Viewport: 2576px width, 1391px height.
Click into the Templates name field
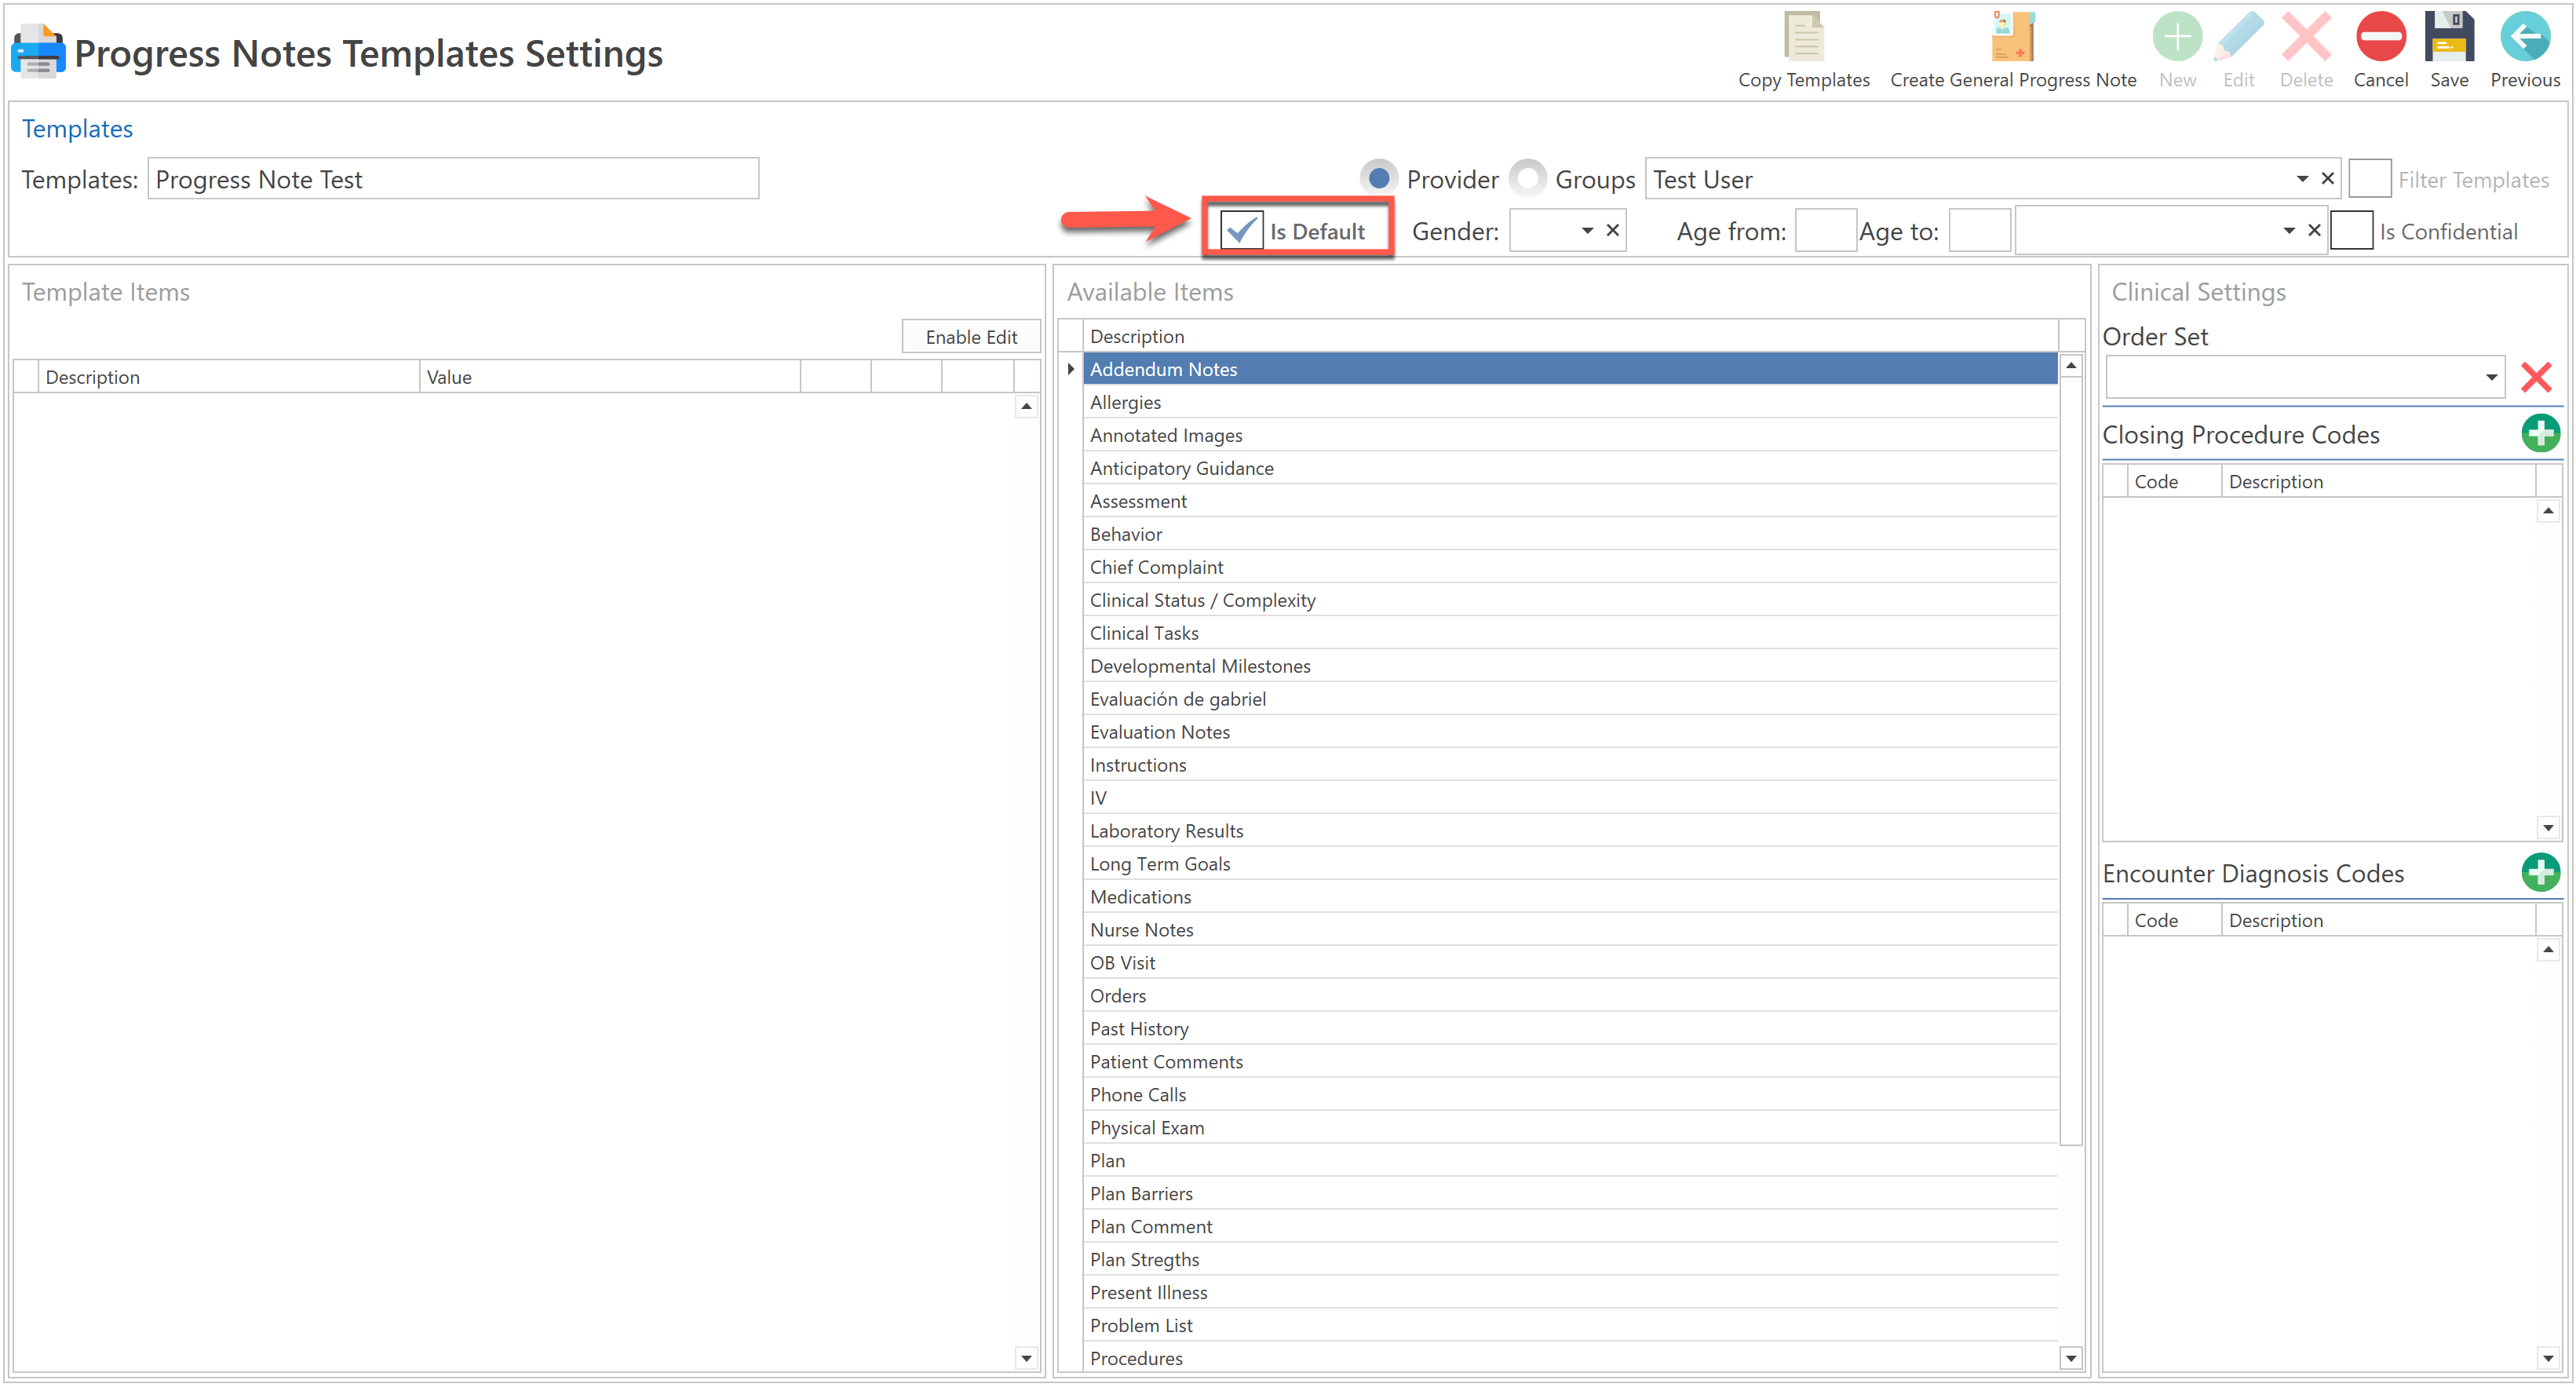[452, 179]
